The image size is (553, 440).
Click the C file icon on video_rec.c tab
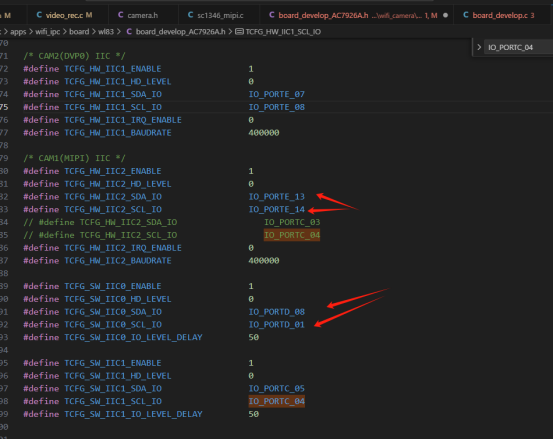39,15
